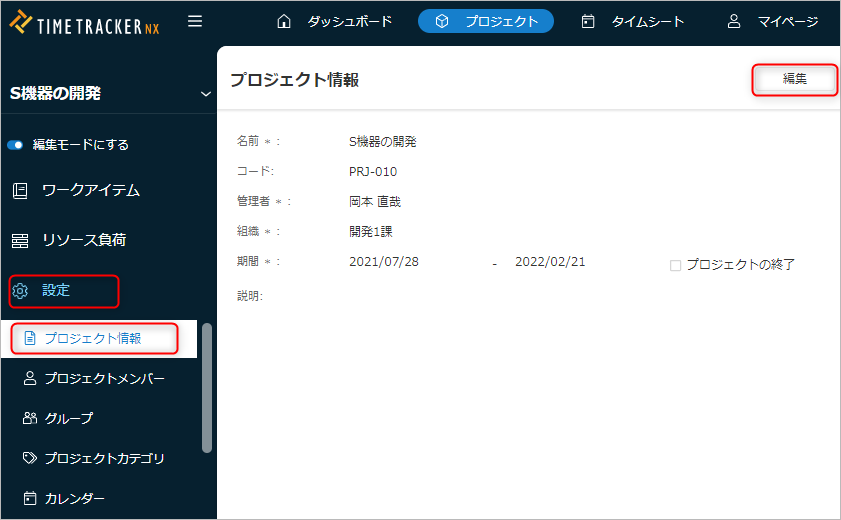Check the プロジェクトの終了 checkbox
The width and height of the screenshot is (841, 520).
[675, 265]
